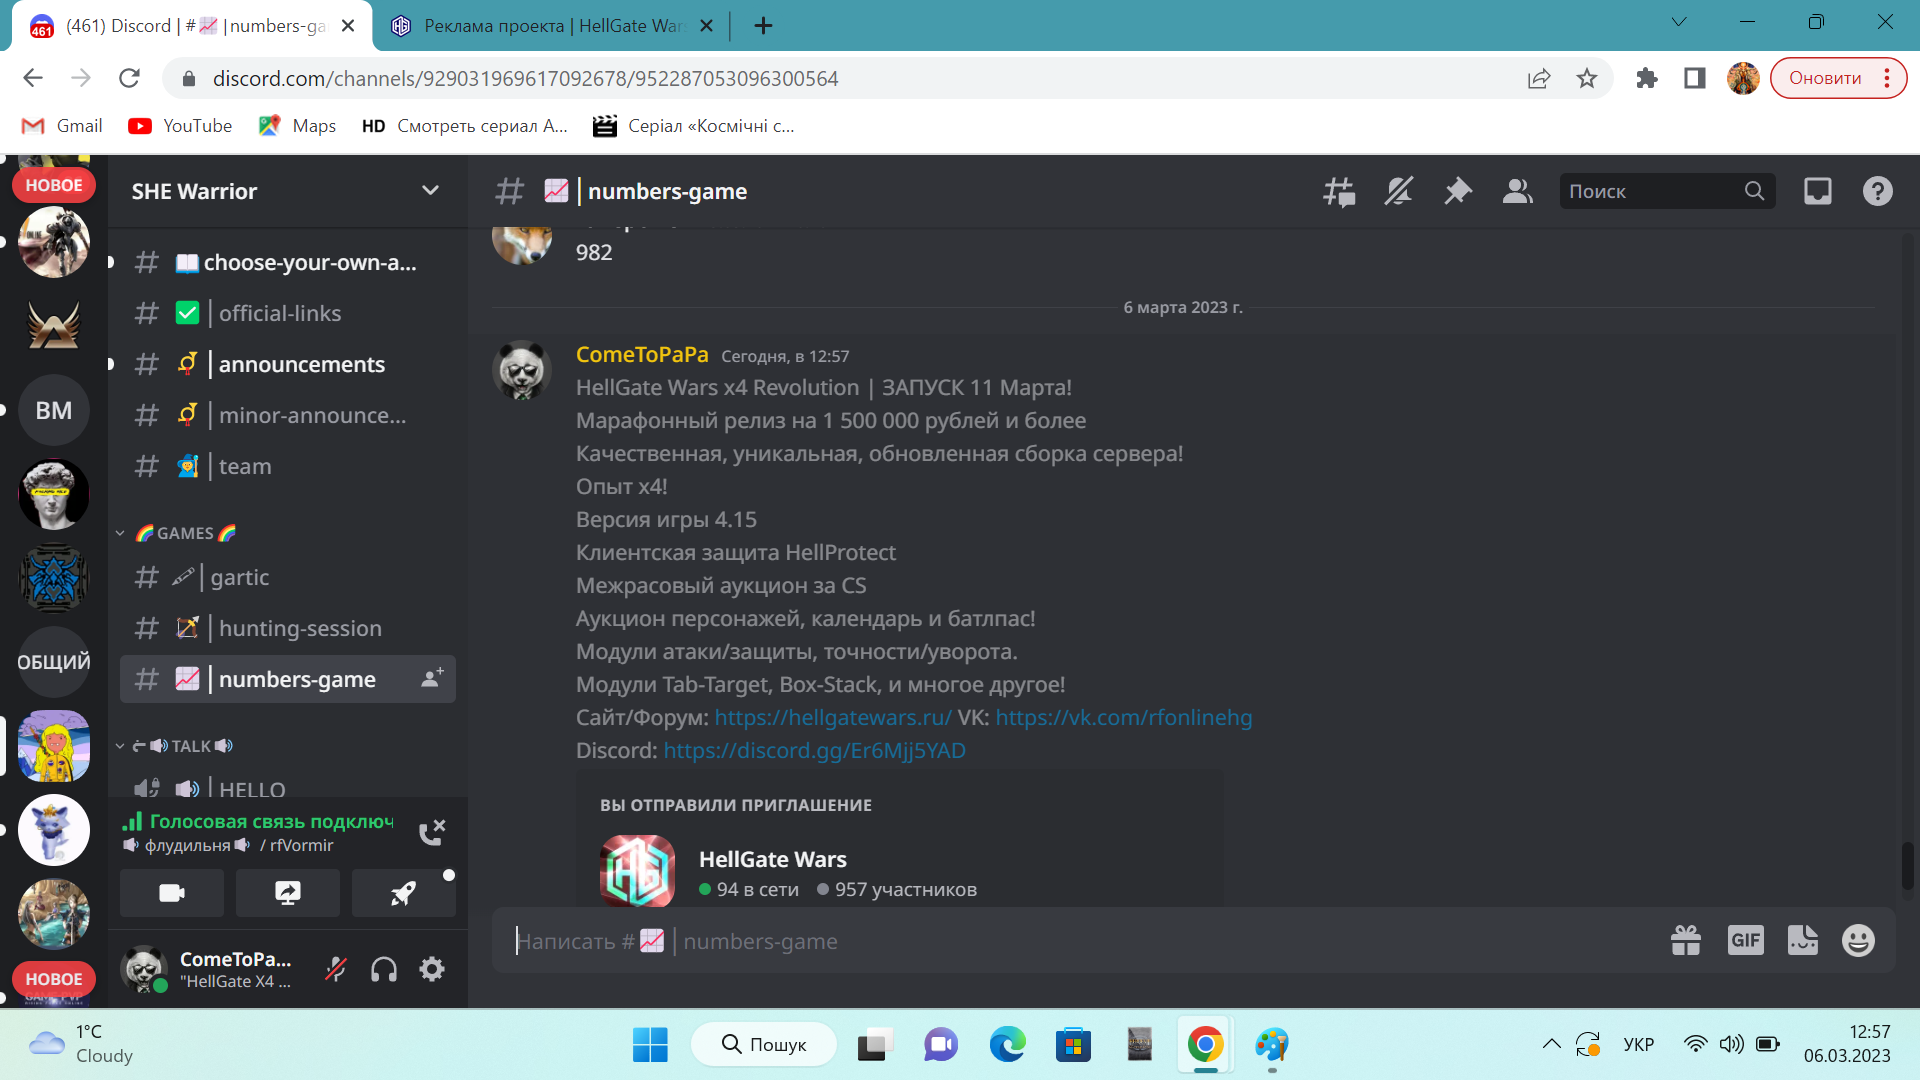Toggle headphones deafen in user panel
1920x1080 pixels.
tap(384, 969)
